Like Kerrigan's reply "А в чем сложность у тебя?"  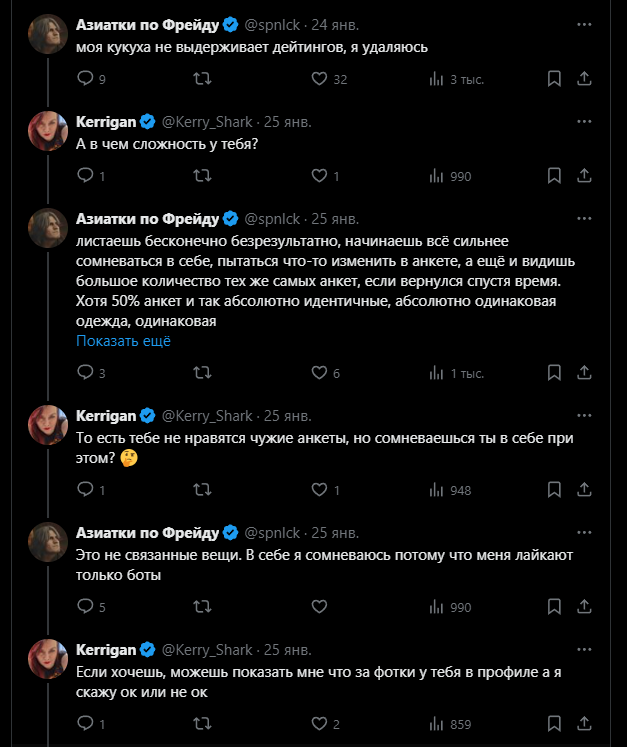[x=320, y=176]
